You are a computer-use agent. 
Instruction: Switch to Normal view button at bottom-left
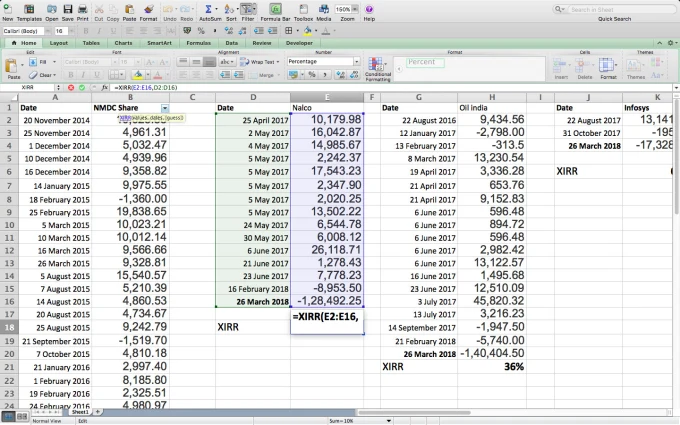[x=8, y=417]
